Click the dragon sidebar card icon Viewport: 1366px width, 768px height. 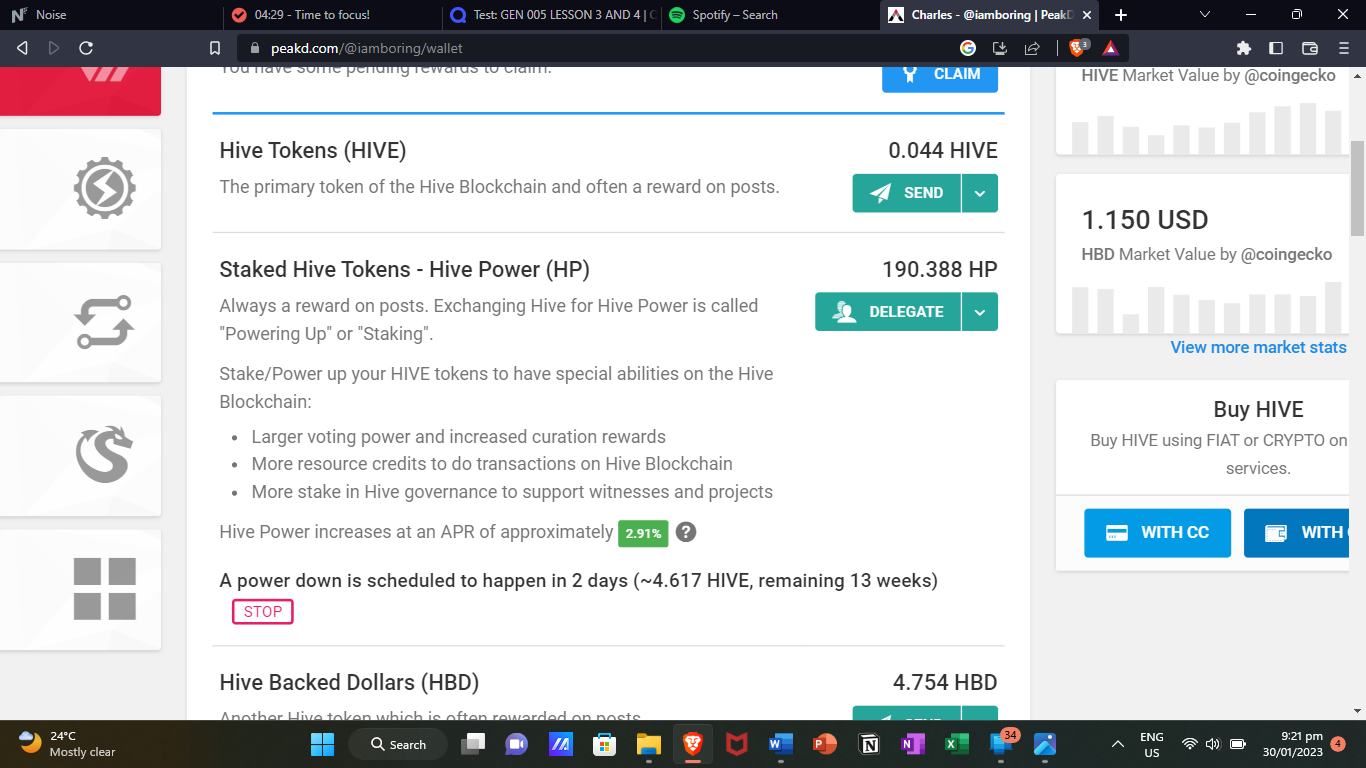coord(105,455)
